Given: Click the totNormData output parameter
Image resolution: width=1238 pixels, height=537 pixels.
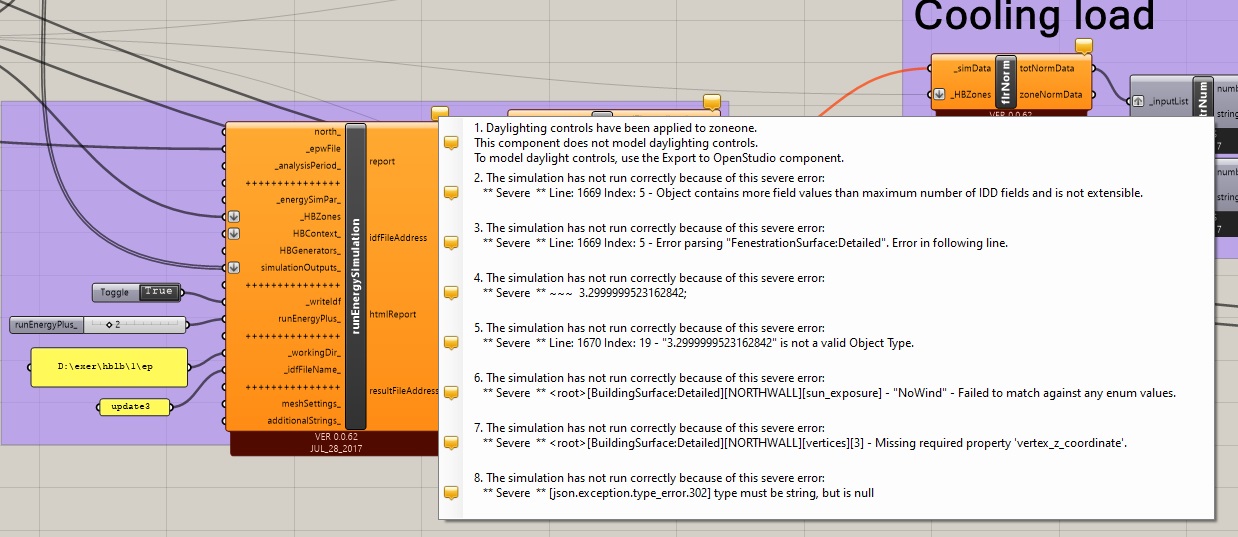Looking at the screenshot, I should pos(1048,68).
